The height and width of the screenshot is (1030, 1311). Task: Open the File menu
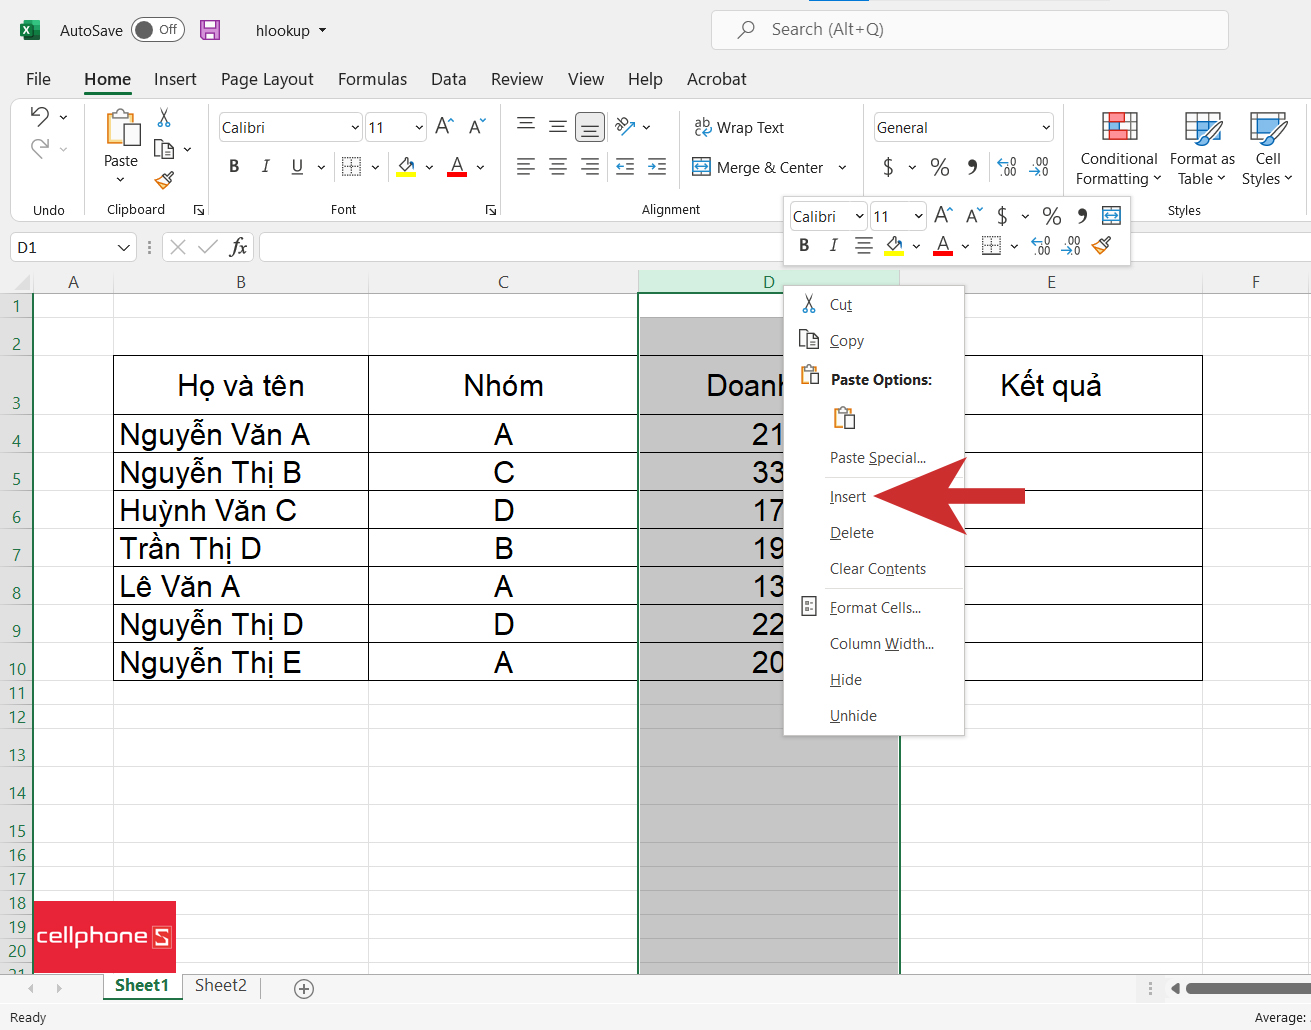(x=38, y=79)
